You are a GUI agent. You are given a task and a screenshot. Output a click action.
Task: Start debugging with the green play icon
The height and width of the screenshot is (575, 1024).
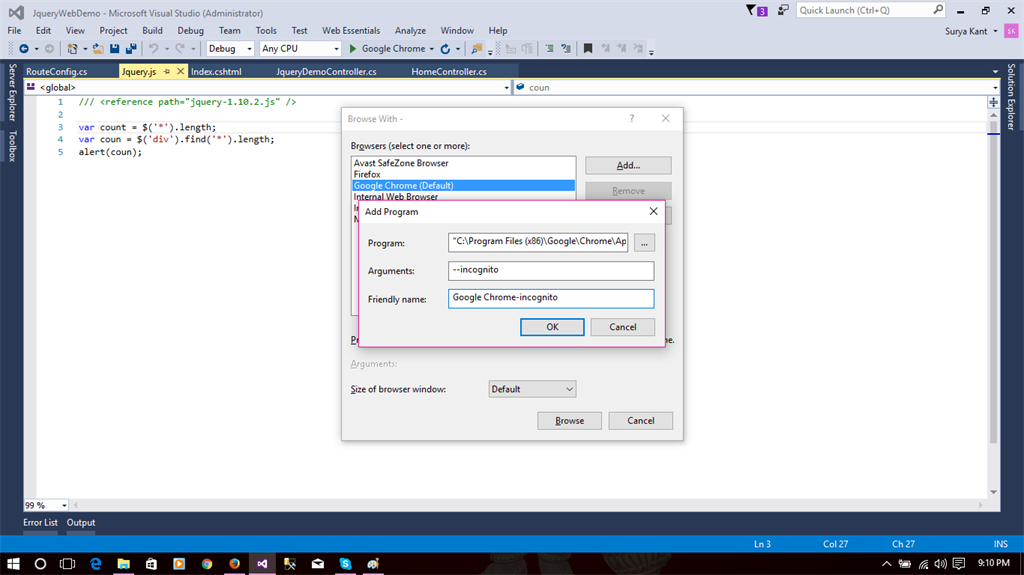pyautogui.click(x=353, y=48)
